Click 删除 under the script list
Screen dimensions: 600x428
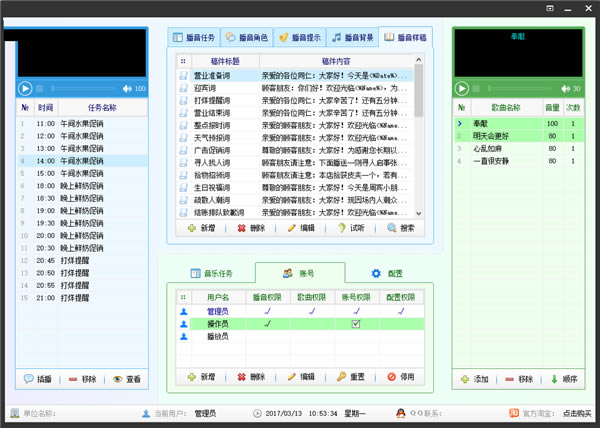(x=251, y=228)
